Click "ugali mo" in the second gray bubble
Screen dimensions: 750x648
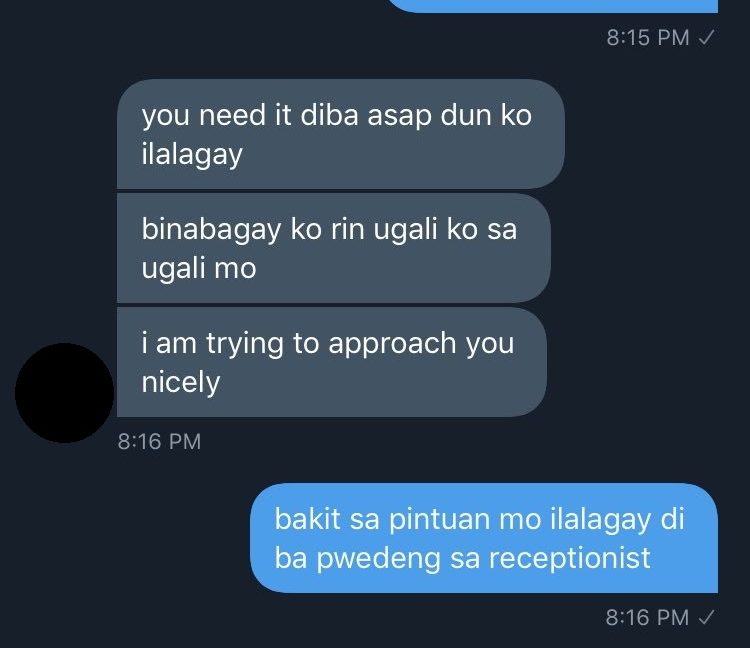tap(199, 268)
